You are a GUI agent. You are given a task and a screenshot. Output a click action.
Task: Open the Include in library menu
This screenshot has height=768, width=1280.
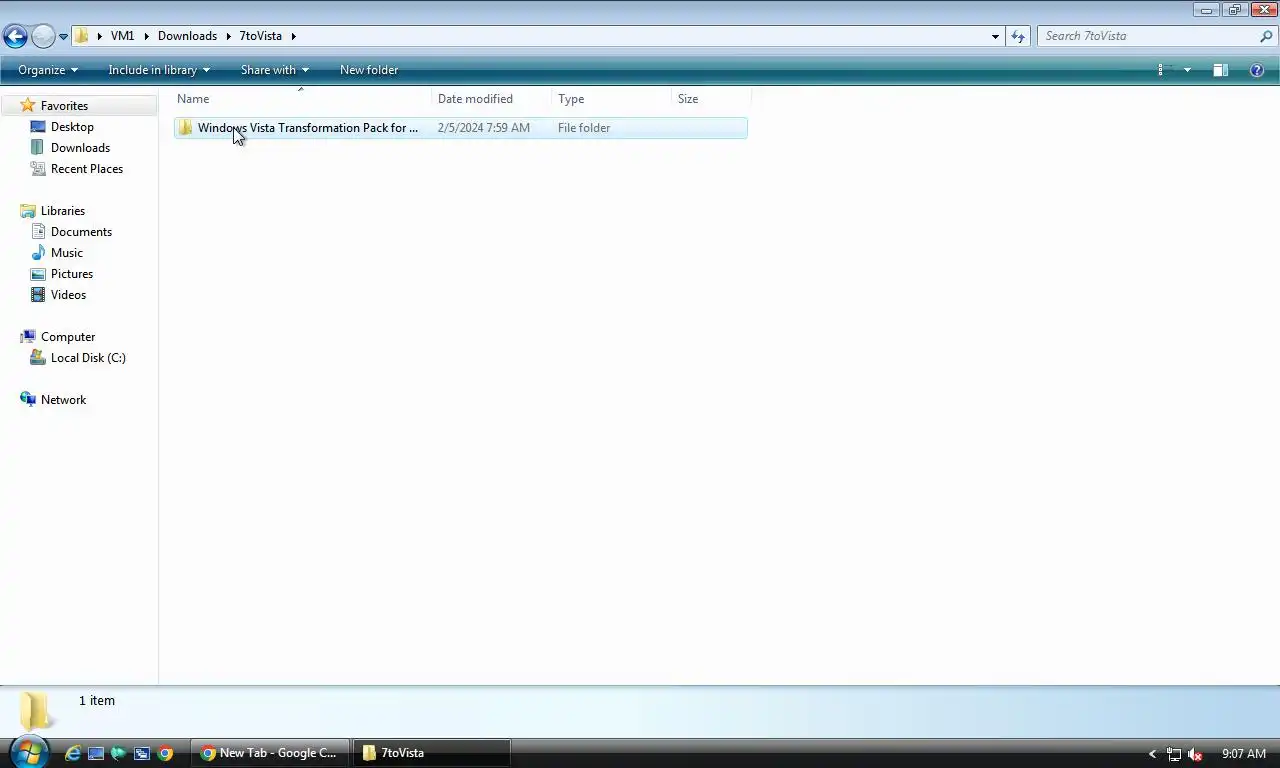click(x=159, y=70)
